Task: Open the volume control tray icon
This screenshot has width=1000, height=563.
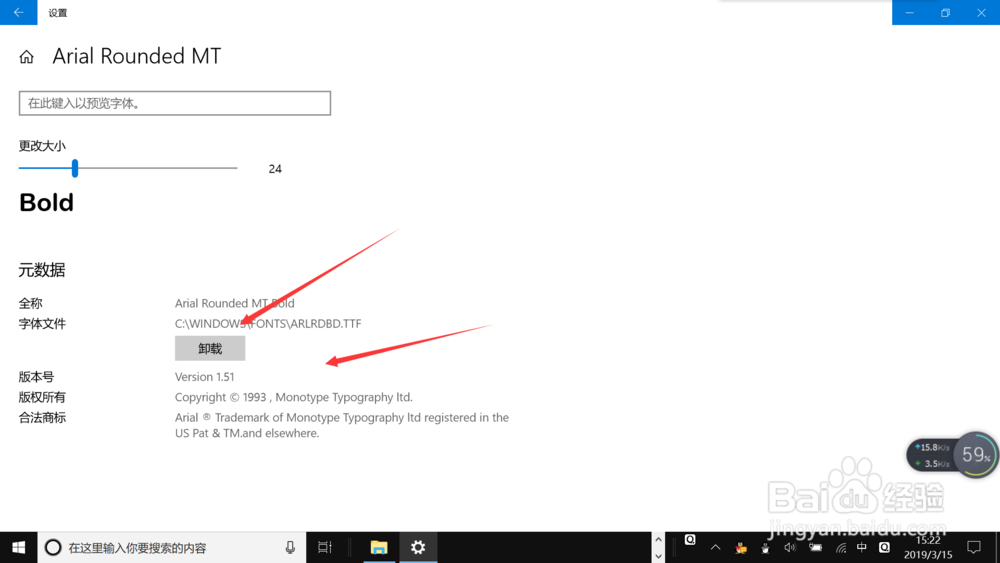Action: (x=790, y=548)
